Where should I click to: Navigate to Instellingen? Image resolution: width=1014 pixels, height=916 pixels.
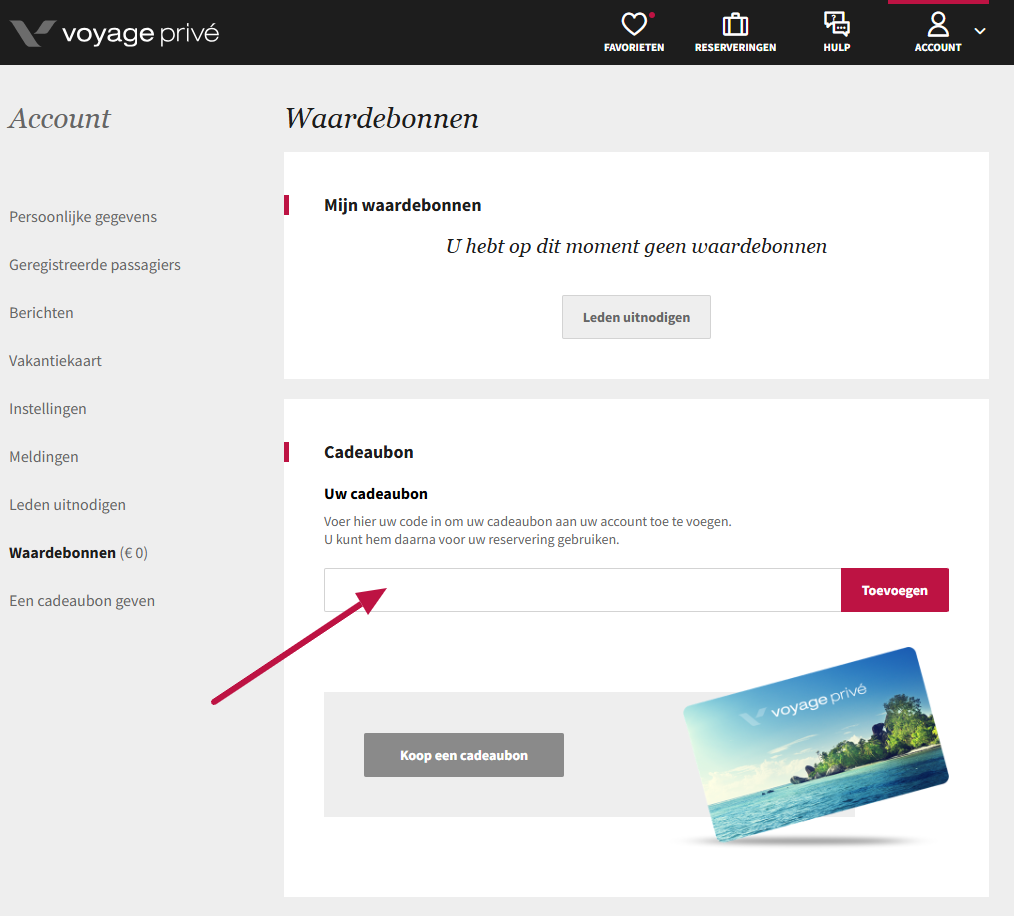[48, 409]
